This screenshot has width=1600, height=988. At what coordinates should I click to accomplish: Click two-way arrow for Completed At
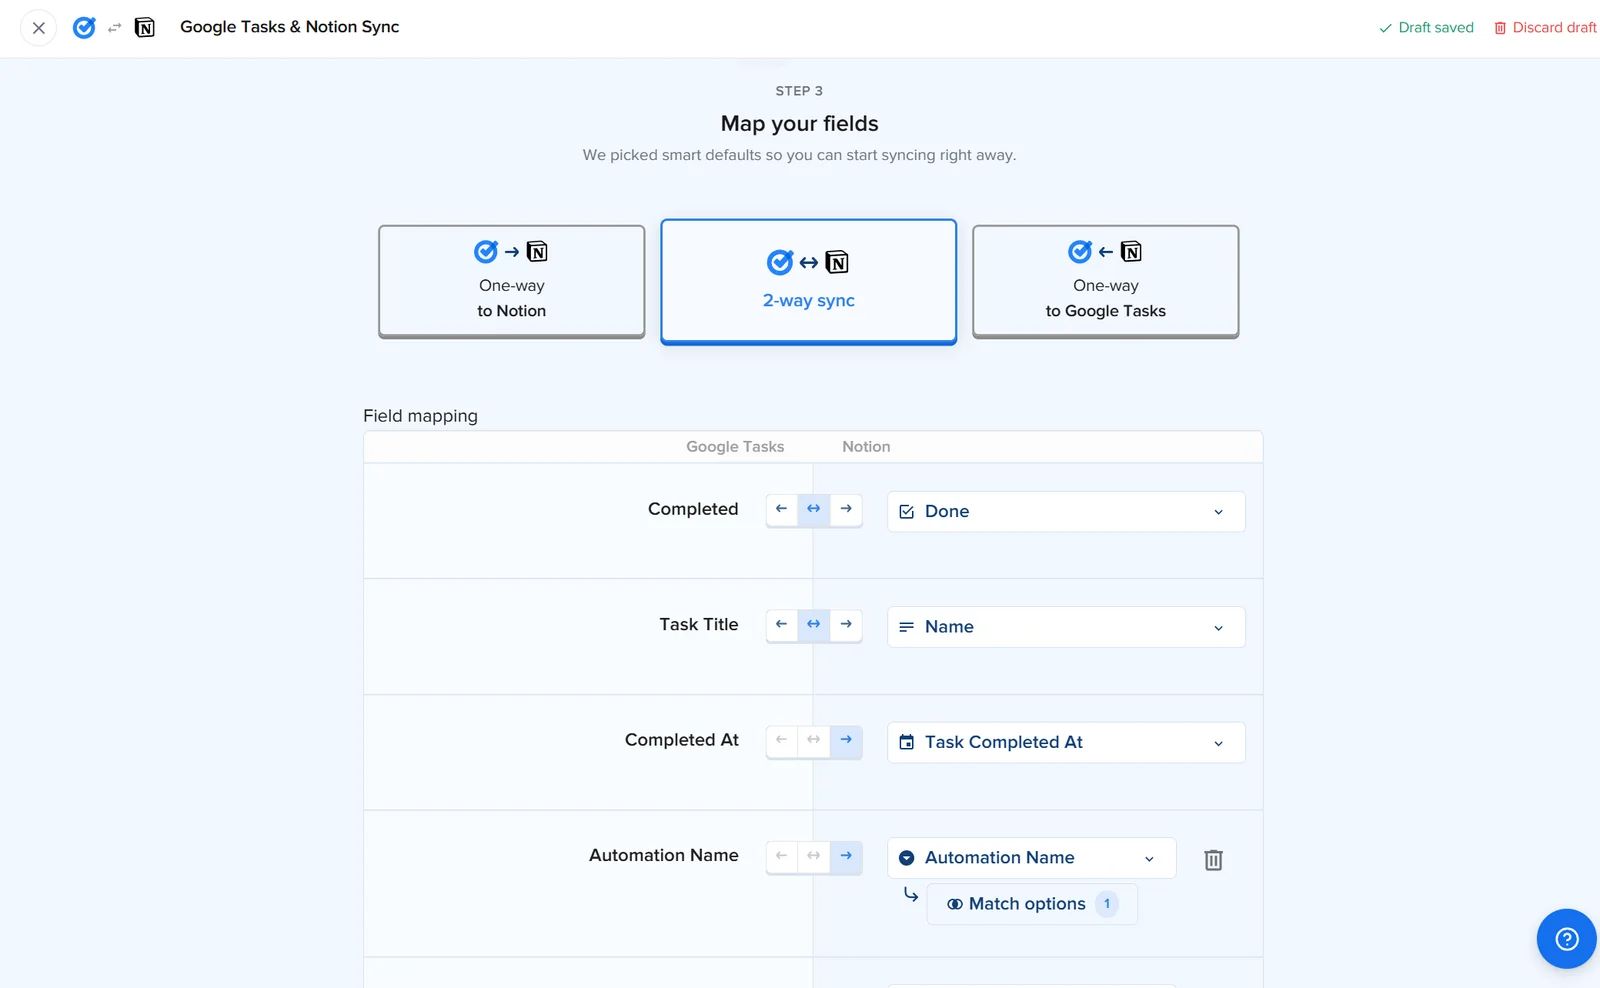click(x=814, y=740)
